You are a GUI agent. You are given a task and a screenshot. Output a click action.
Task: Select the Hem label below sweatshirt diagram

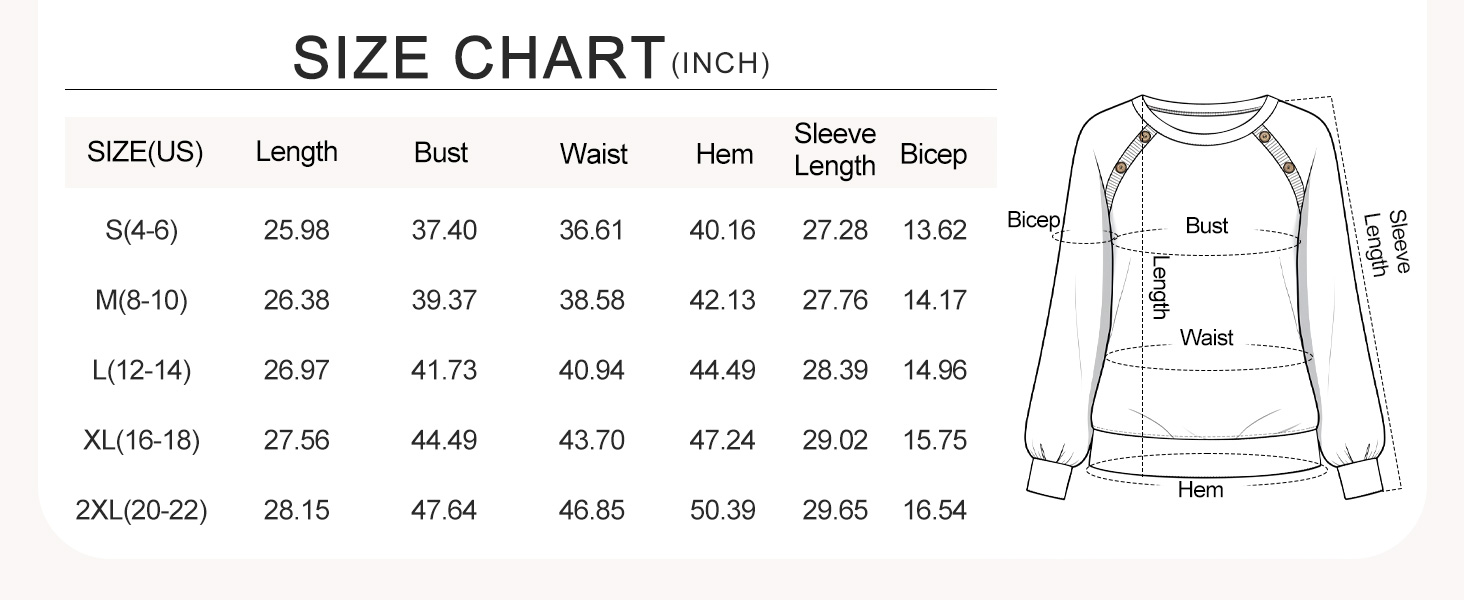[1200, 490]
